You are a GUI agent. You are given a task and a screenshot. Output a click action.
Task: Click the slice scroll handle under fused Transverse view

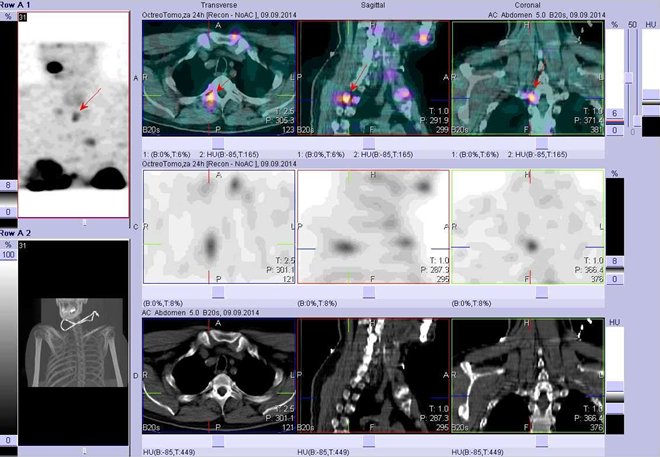(x=218, y=140)
